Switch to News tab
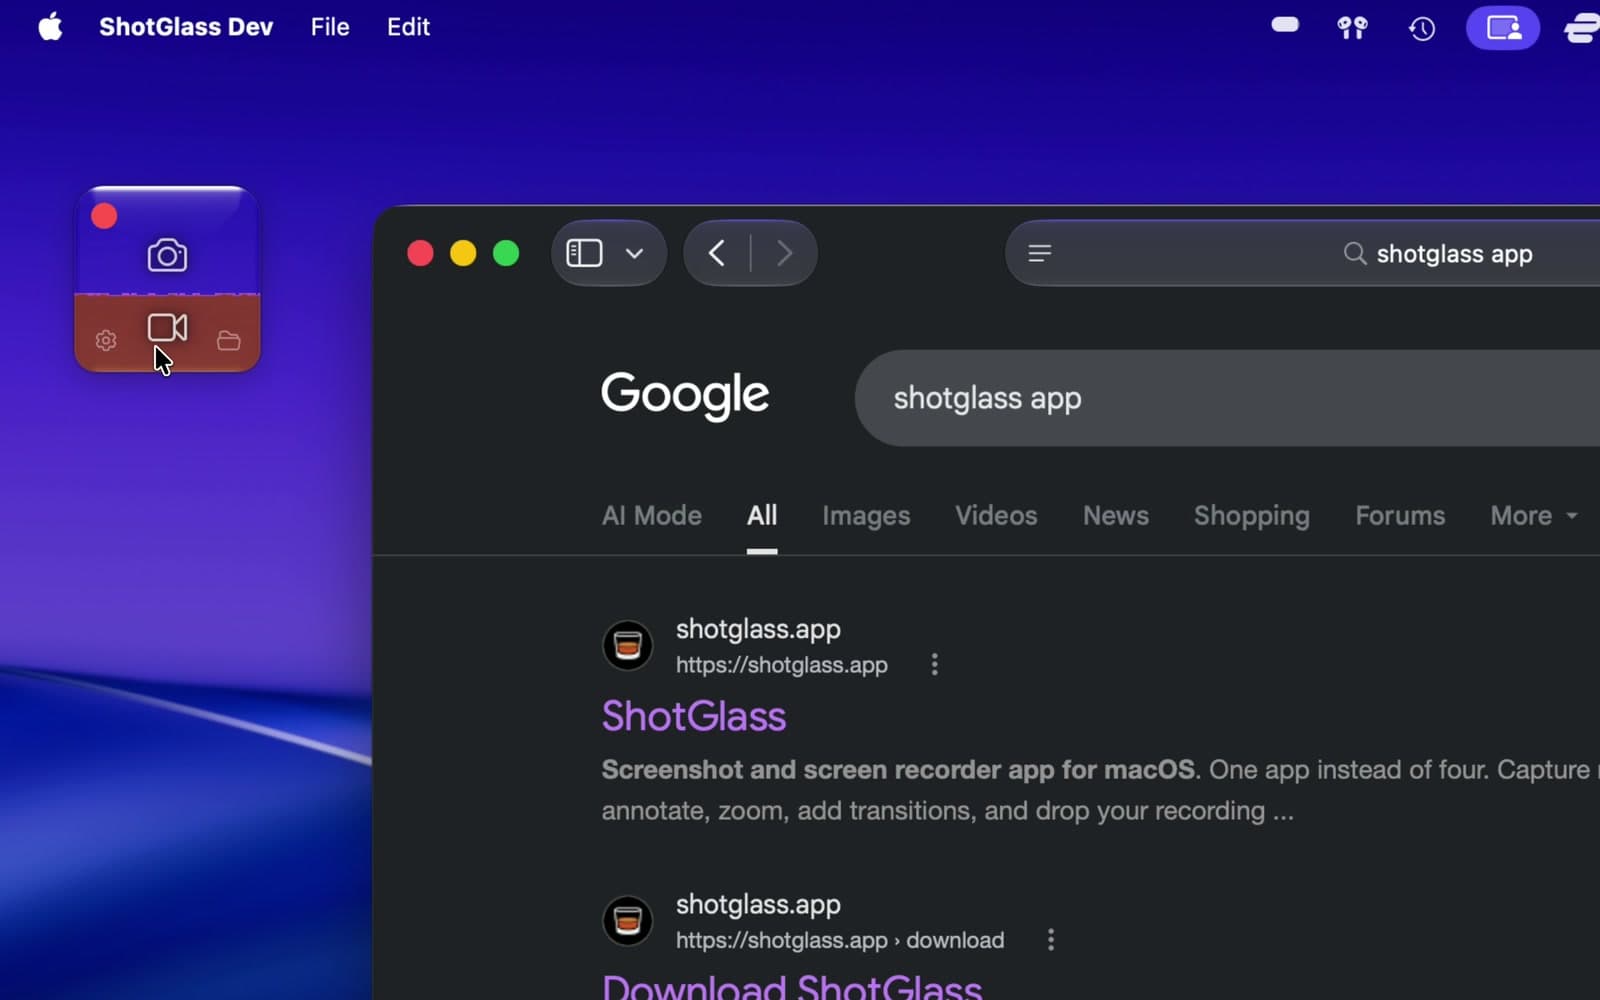 pyautogui.click(x=1116, y=515)
